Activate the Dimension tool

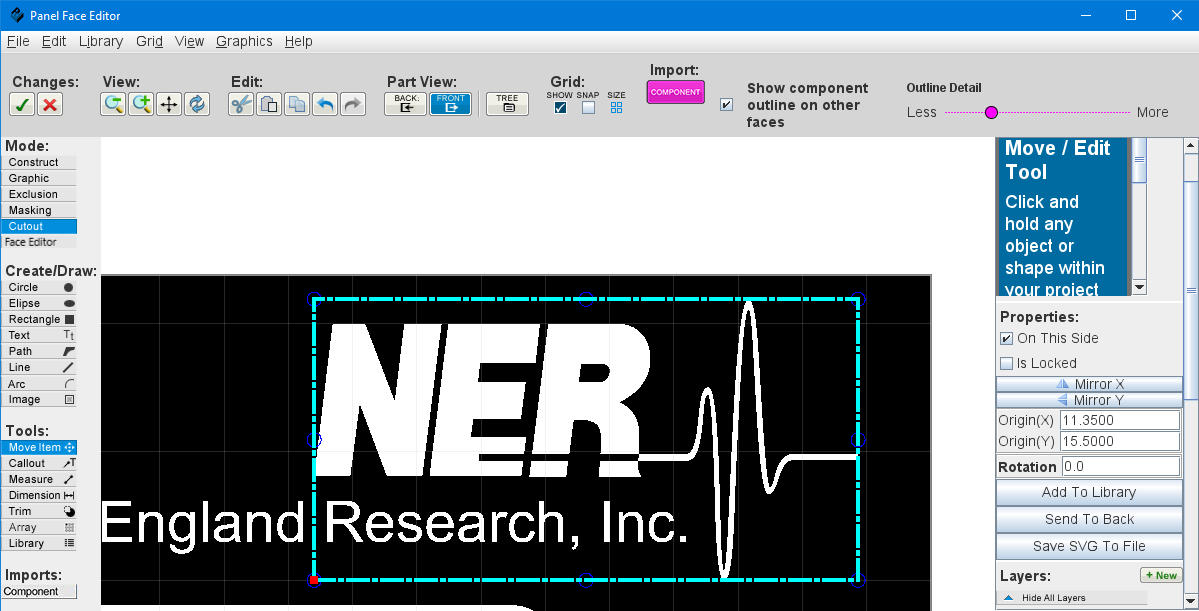39,496
